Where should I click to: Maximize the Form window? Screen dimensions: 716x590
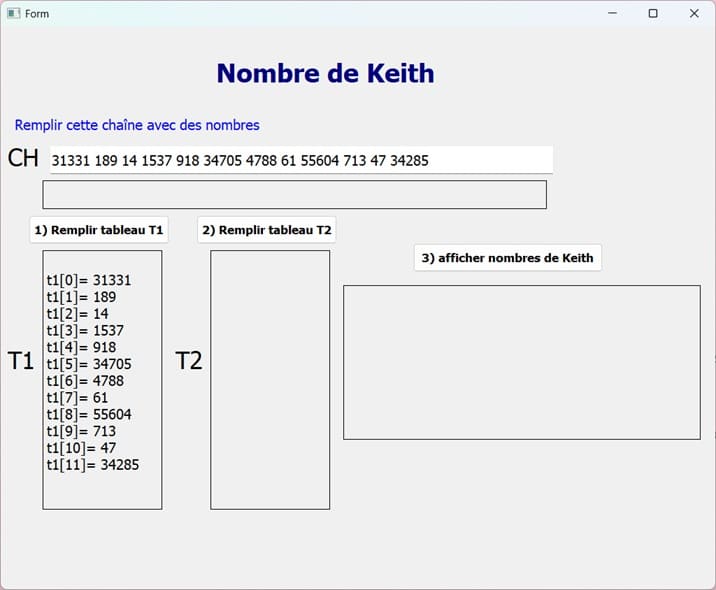click(653, 13)
